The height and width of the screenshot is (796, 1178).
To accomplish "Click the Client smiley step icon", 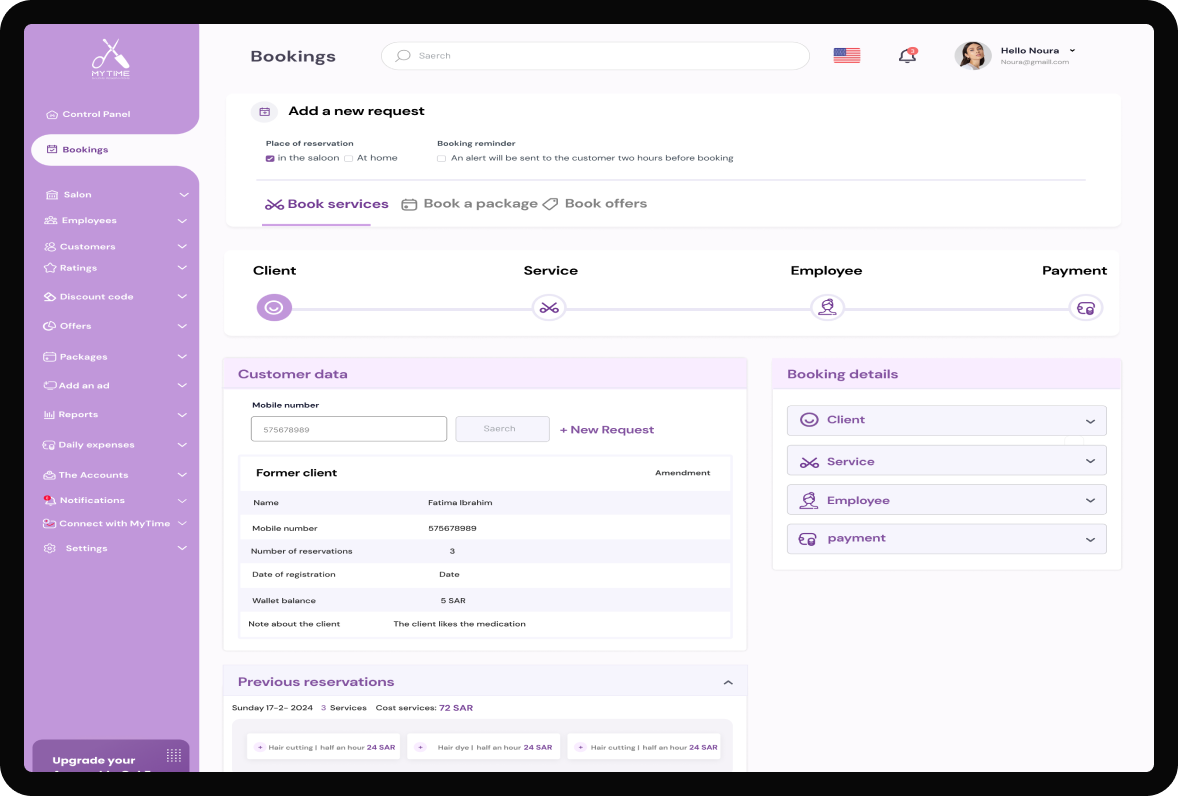I will [x=274, y=307].
